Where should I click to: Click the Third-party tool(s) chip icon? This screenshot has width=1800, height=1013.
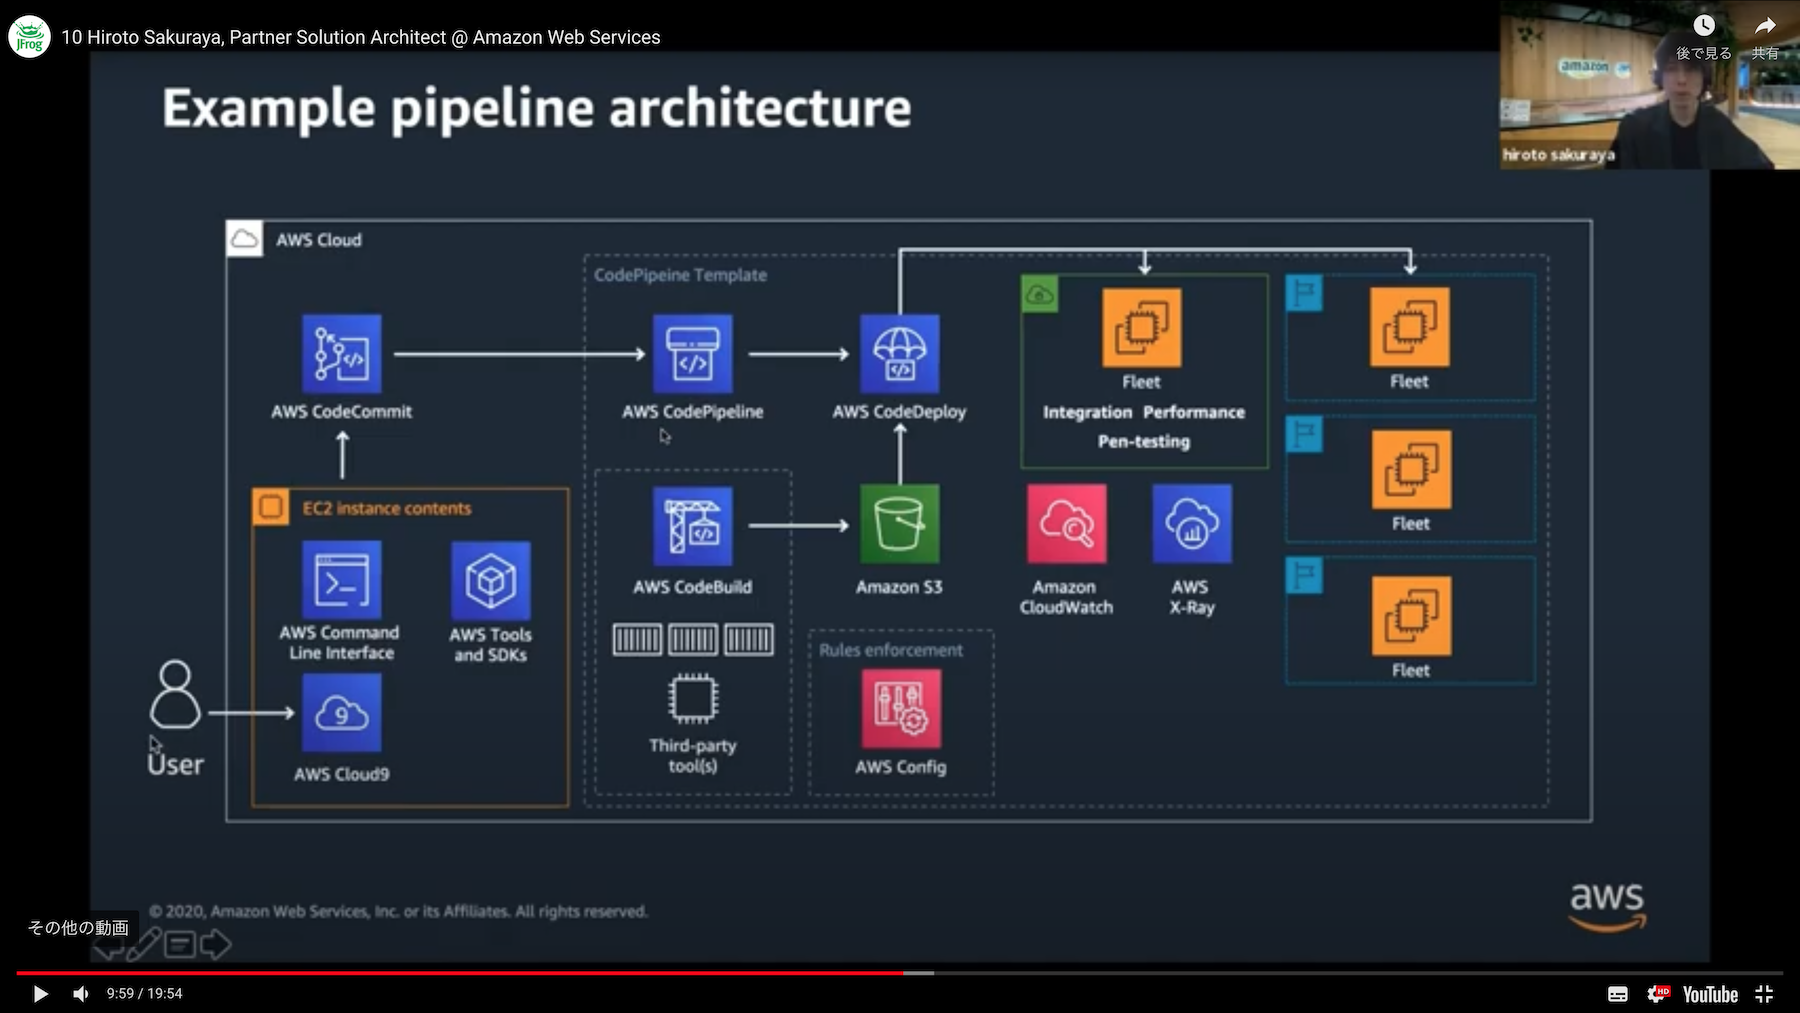[x=693, y=698]
